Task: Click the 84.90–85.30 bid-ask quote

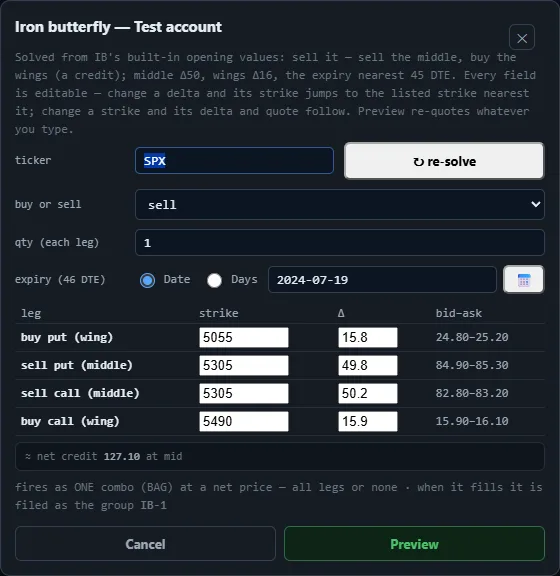Action: pos(472,365)
